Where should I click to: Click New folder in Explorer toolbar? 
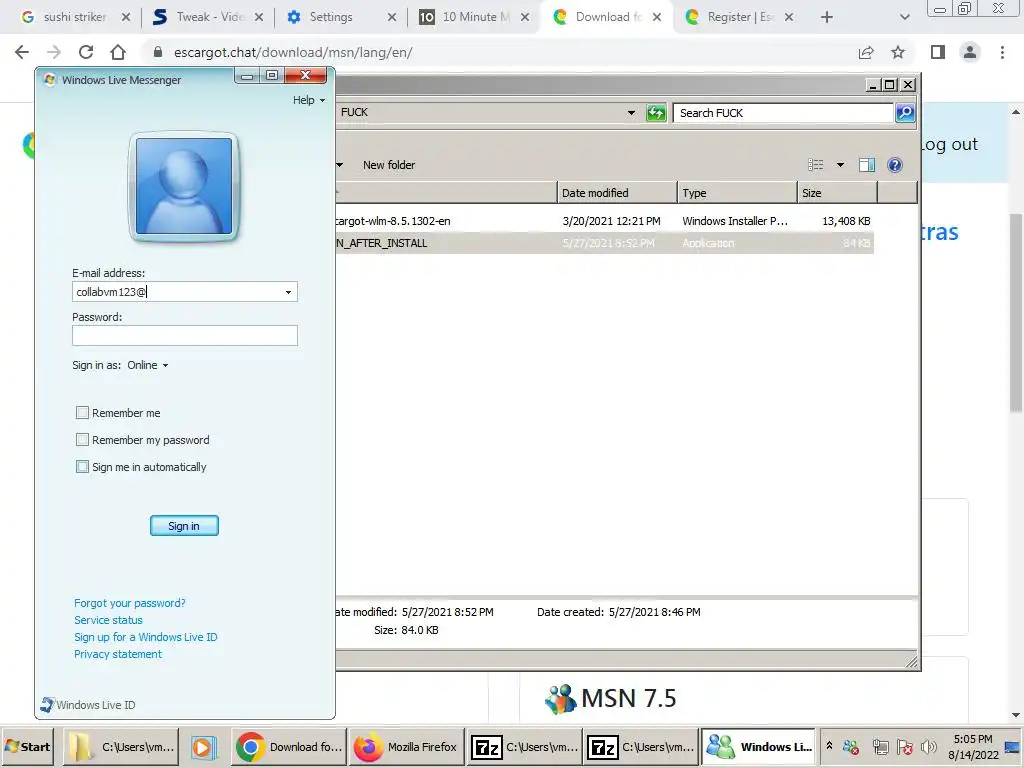389,165
